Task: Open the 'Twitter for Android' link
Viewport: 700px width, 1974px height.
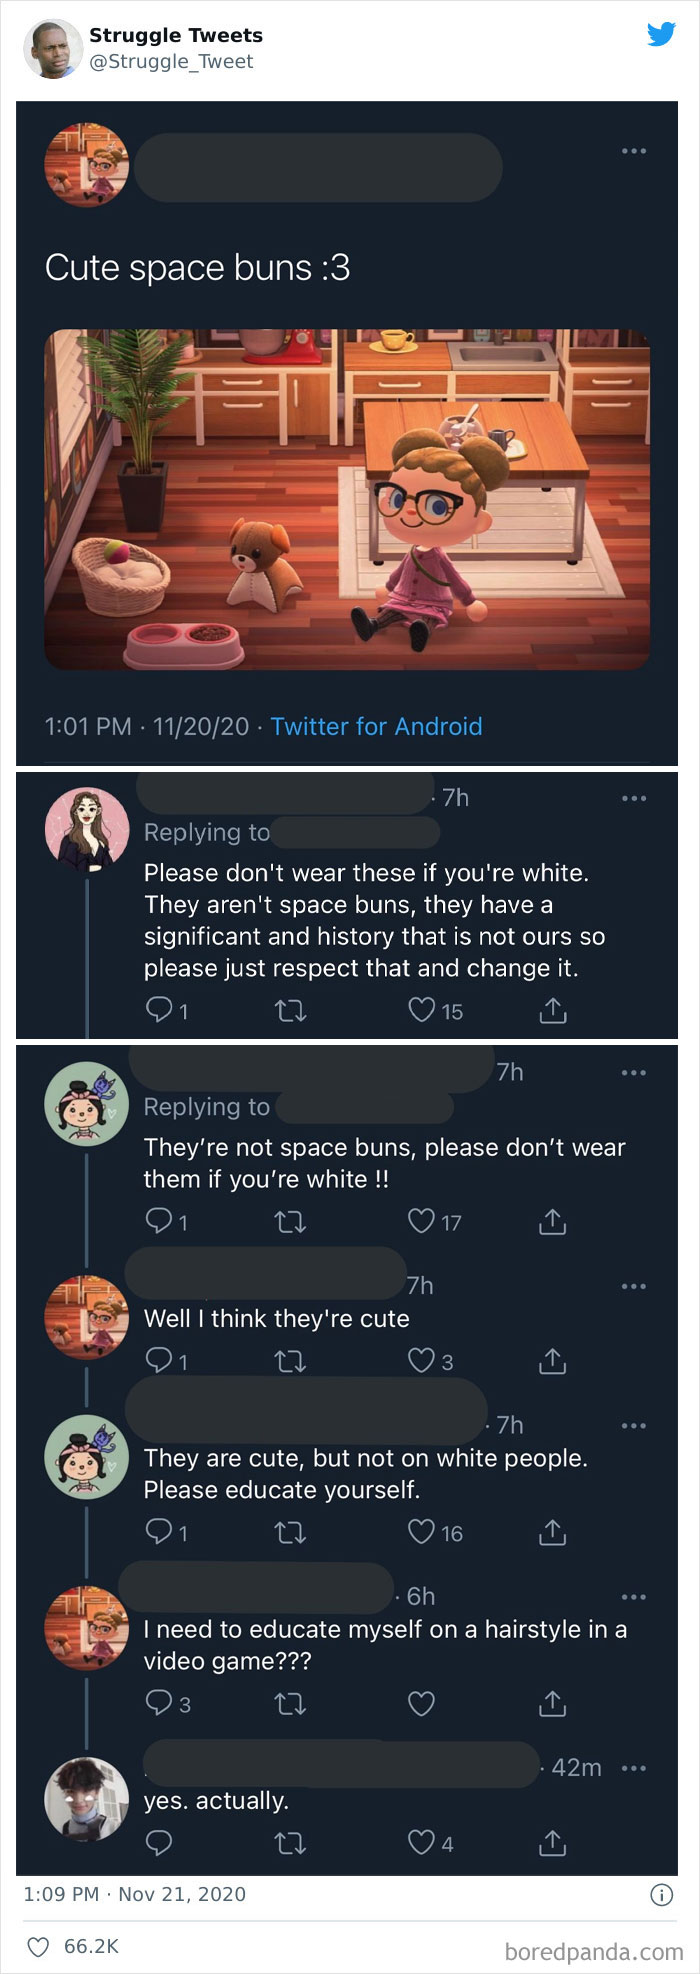Action: (375, 727)
